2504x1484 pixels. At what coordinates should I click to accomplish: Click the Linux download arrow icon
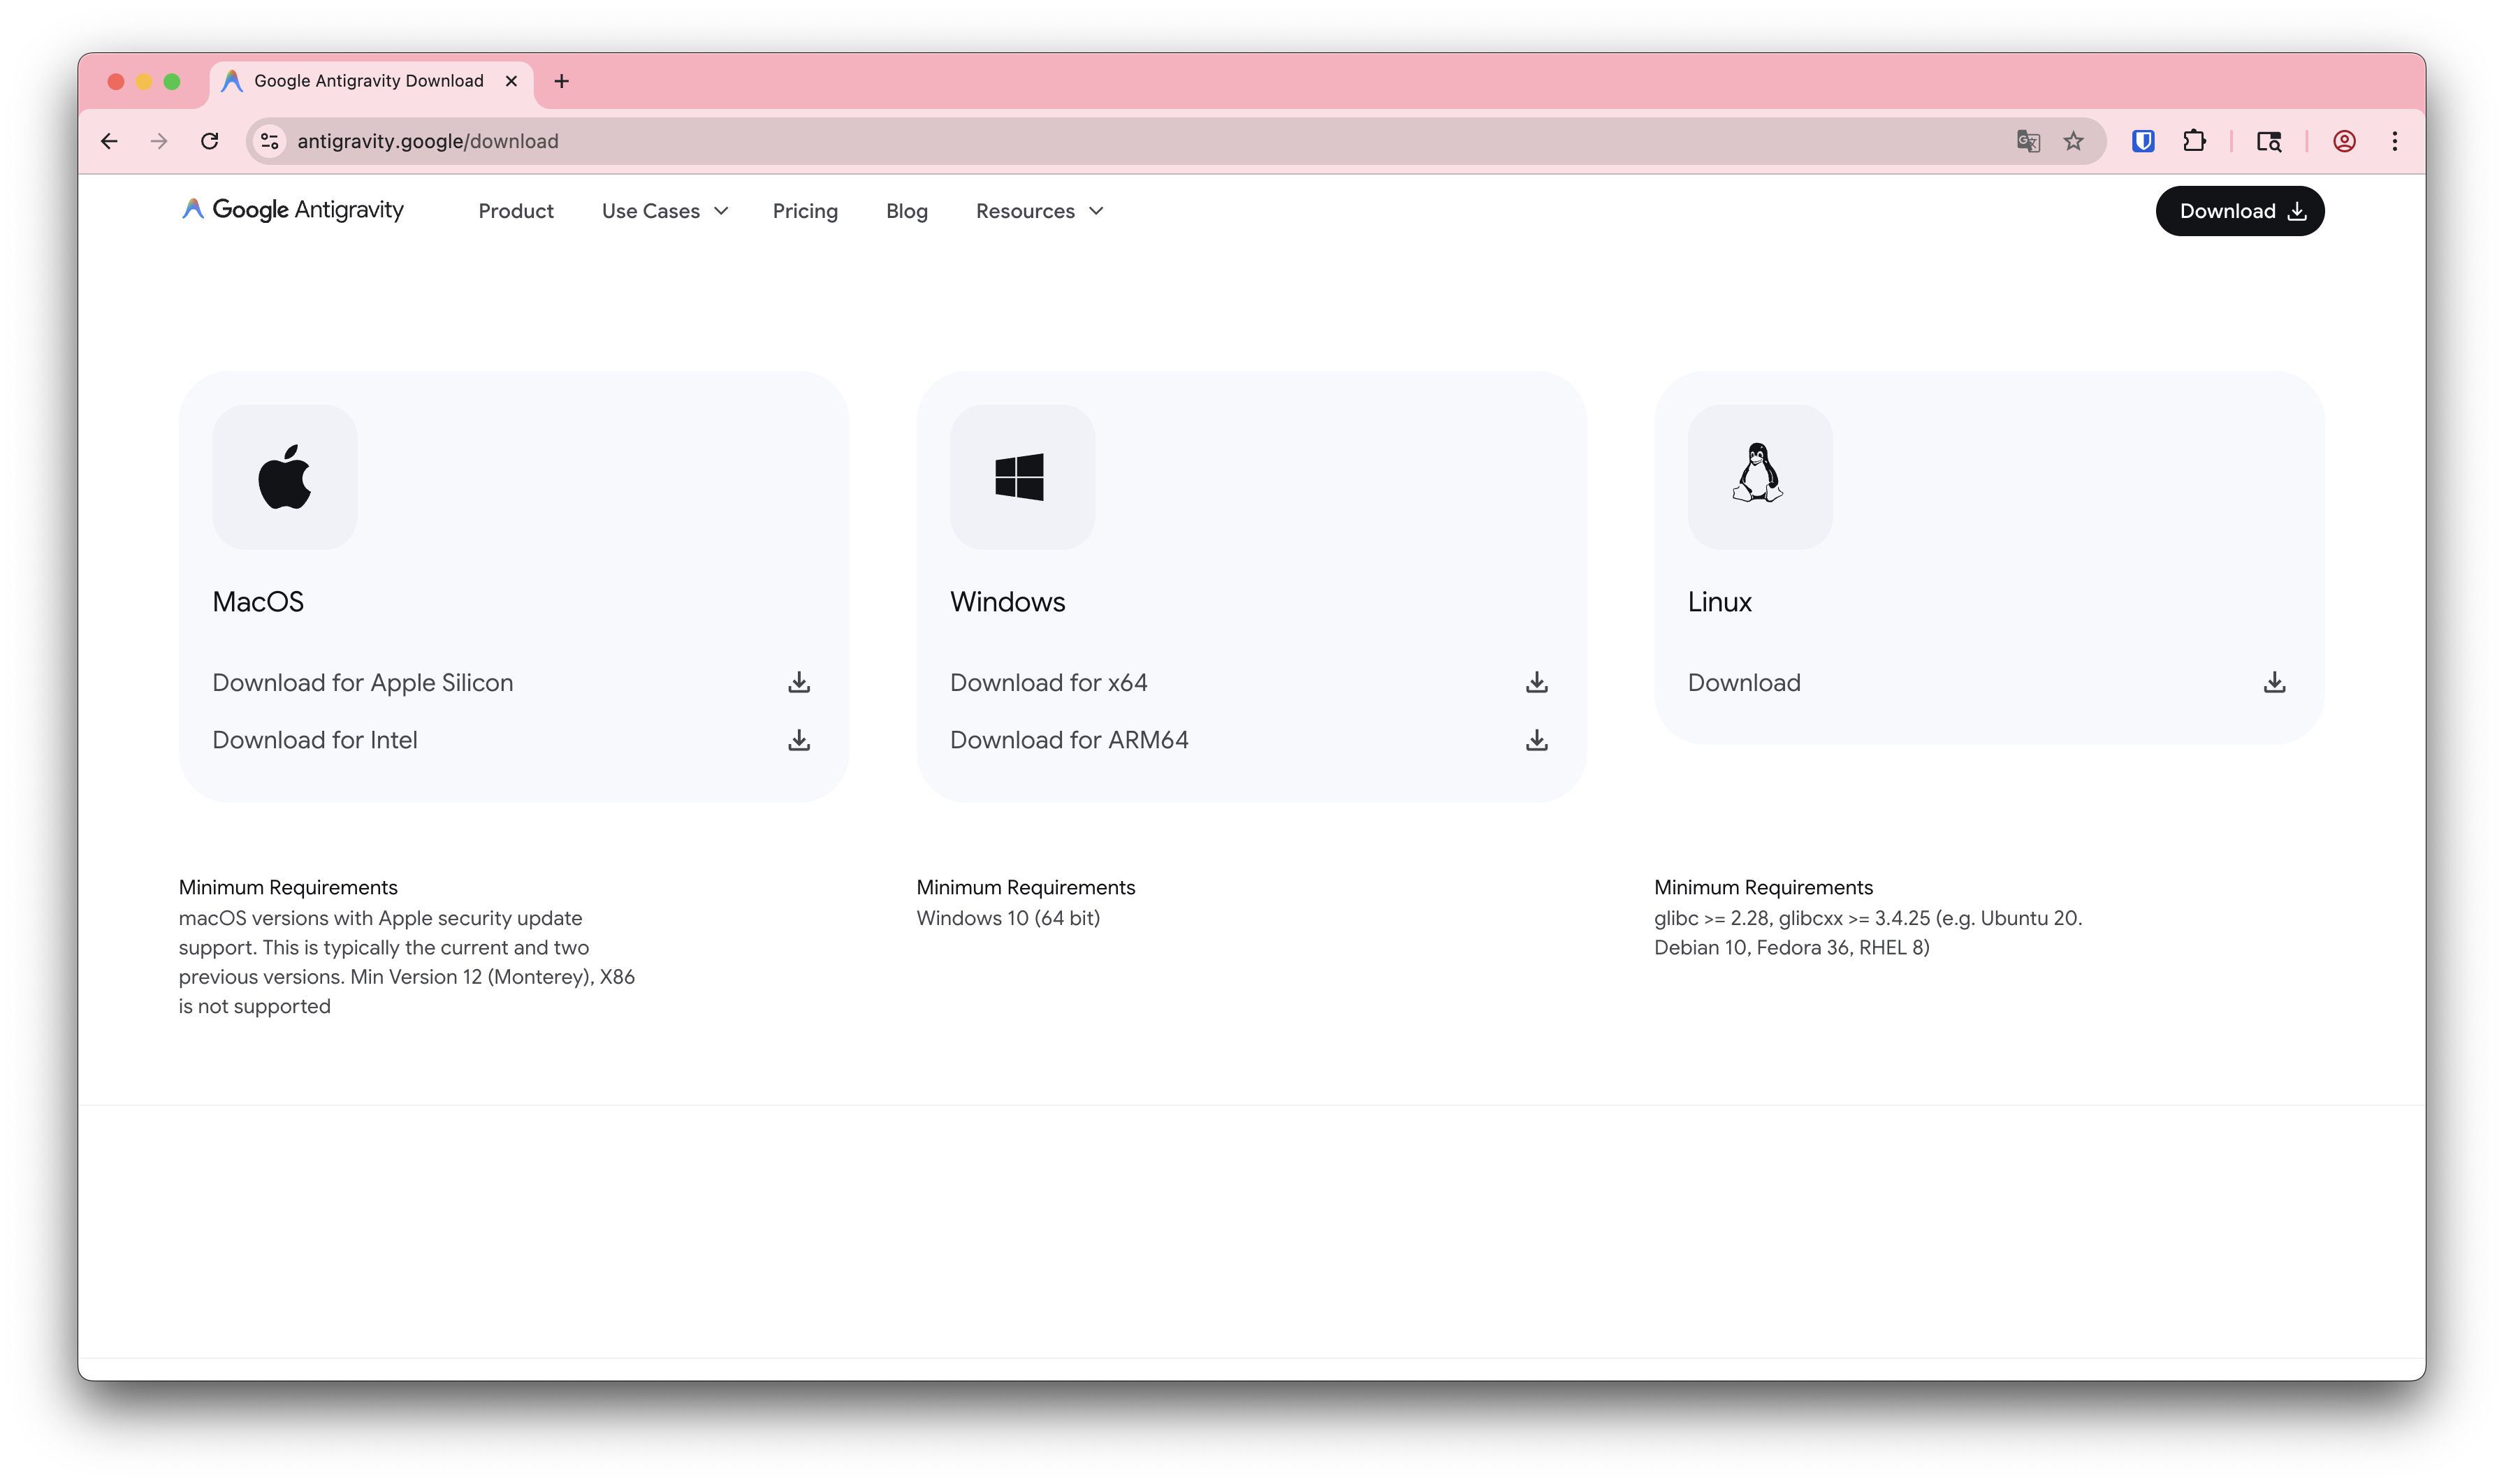point(2274,682)
